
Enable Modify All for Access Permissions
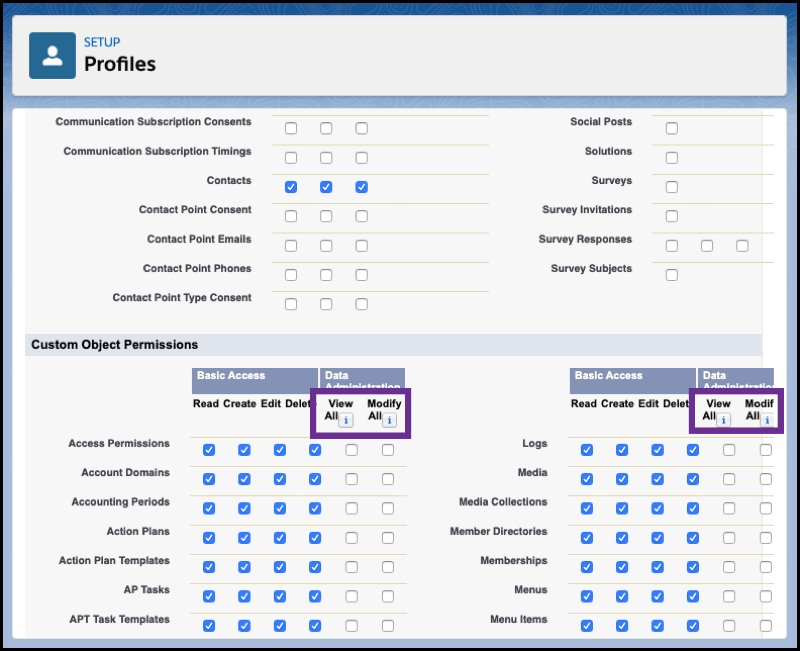point(388,449)
